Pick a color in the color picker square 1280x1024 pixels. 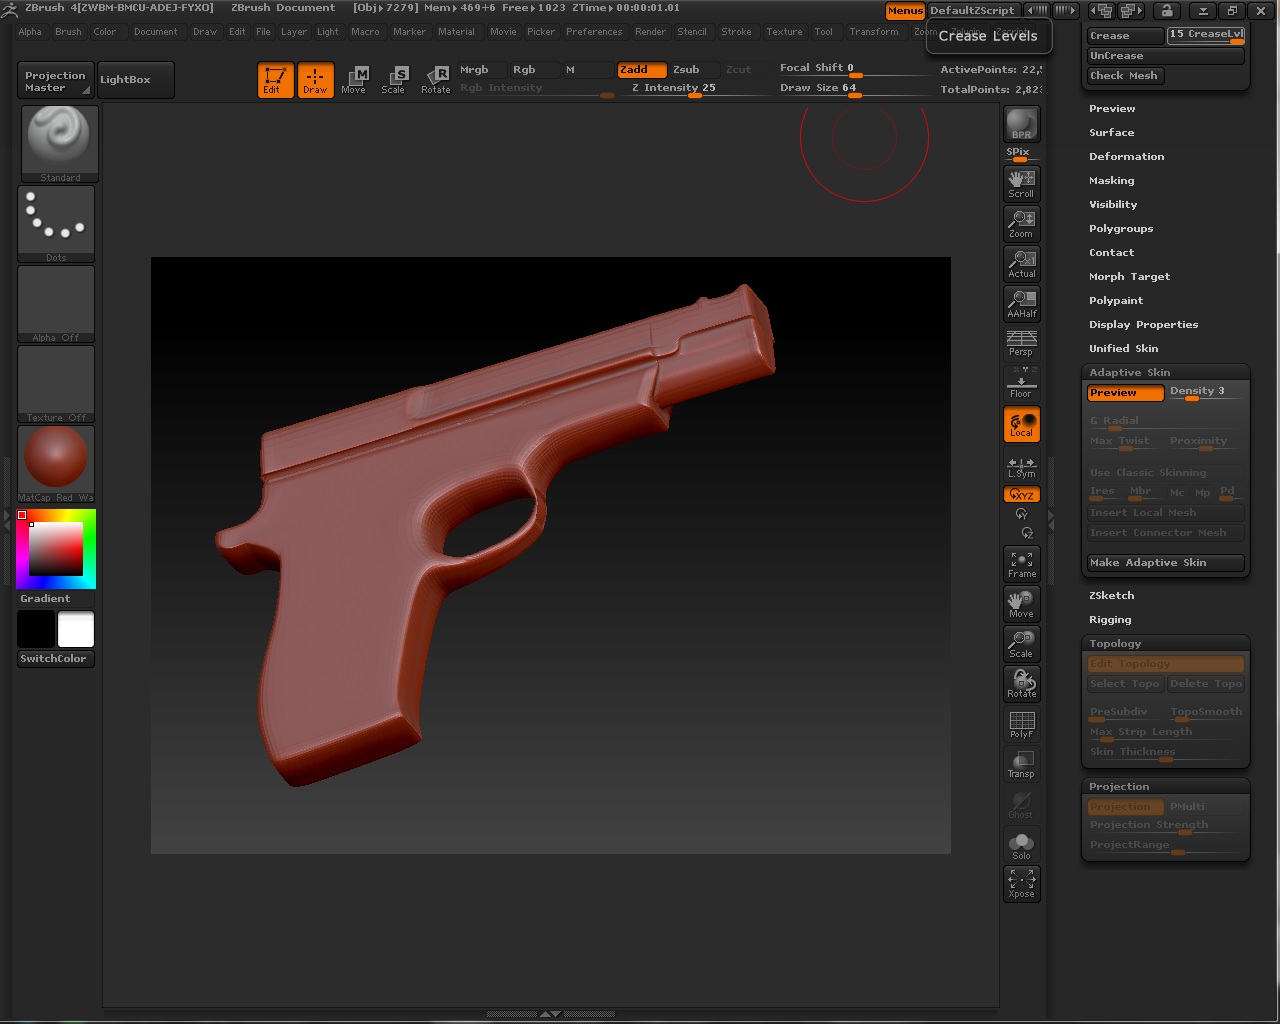[x=55, y=549]
